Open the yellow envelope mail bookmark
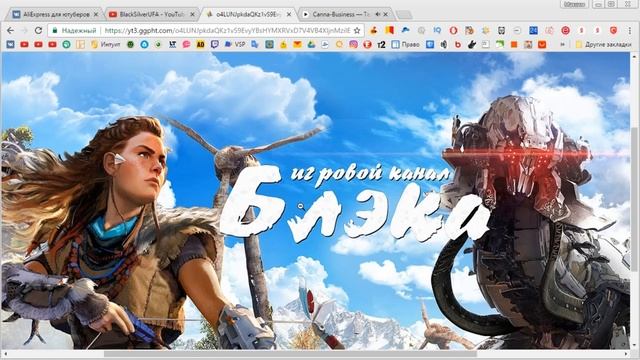The height and width of the screenshot is (360, 640). 298,44
